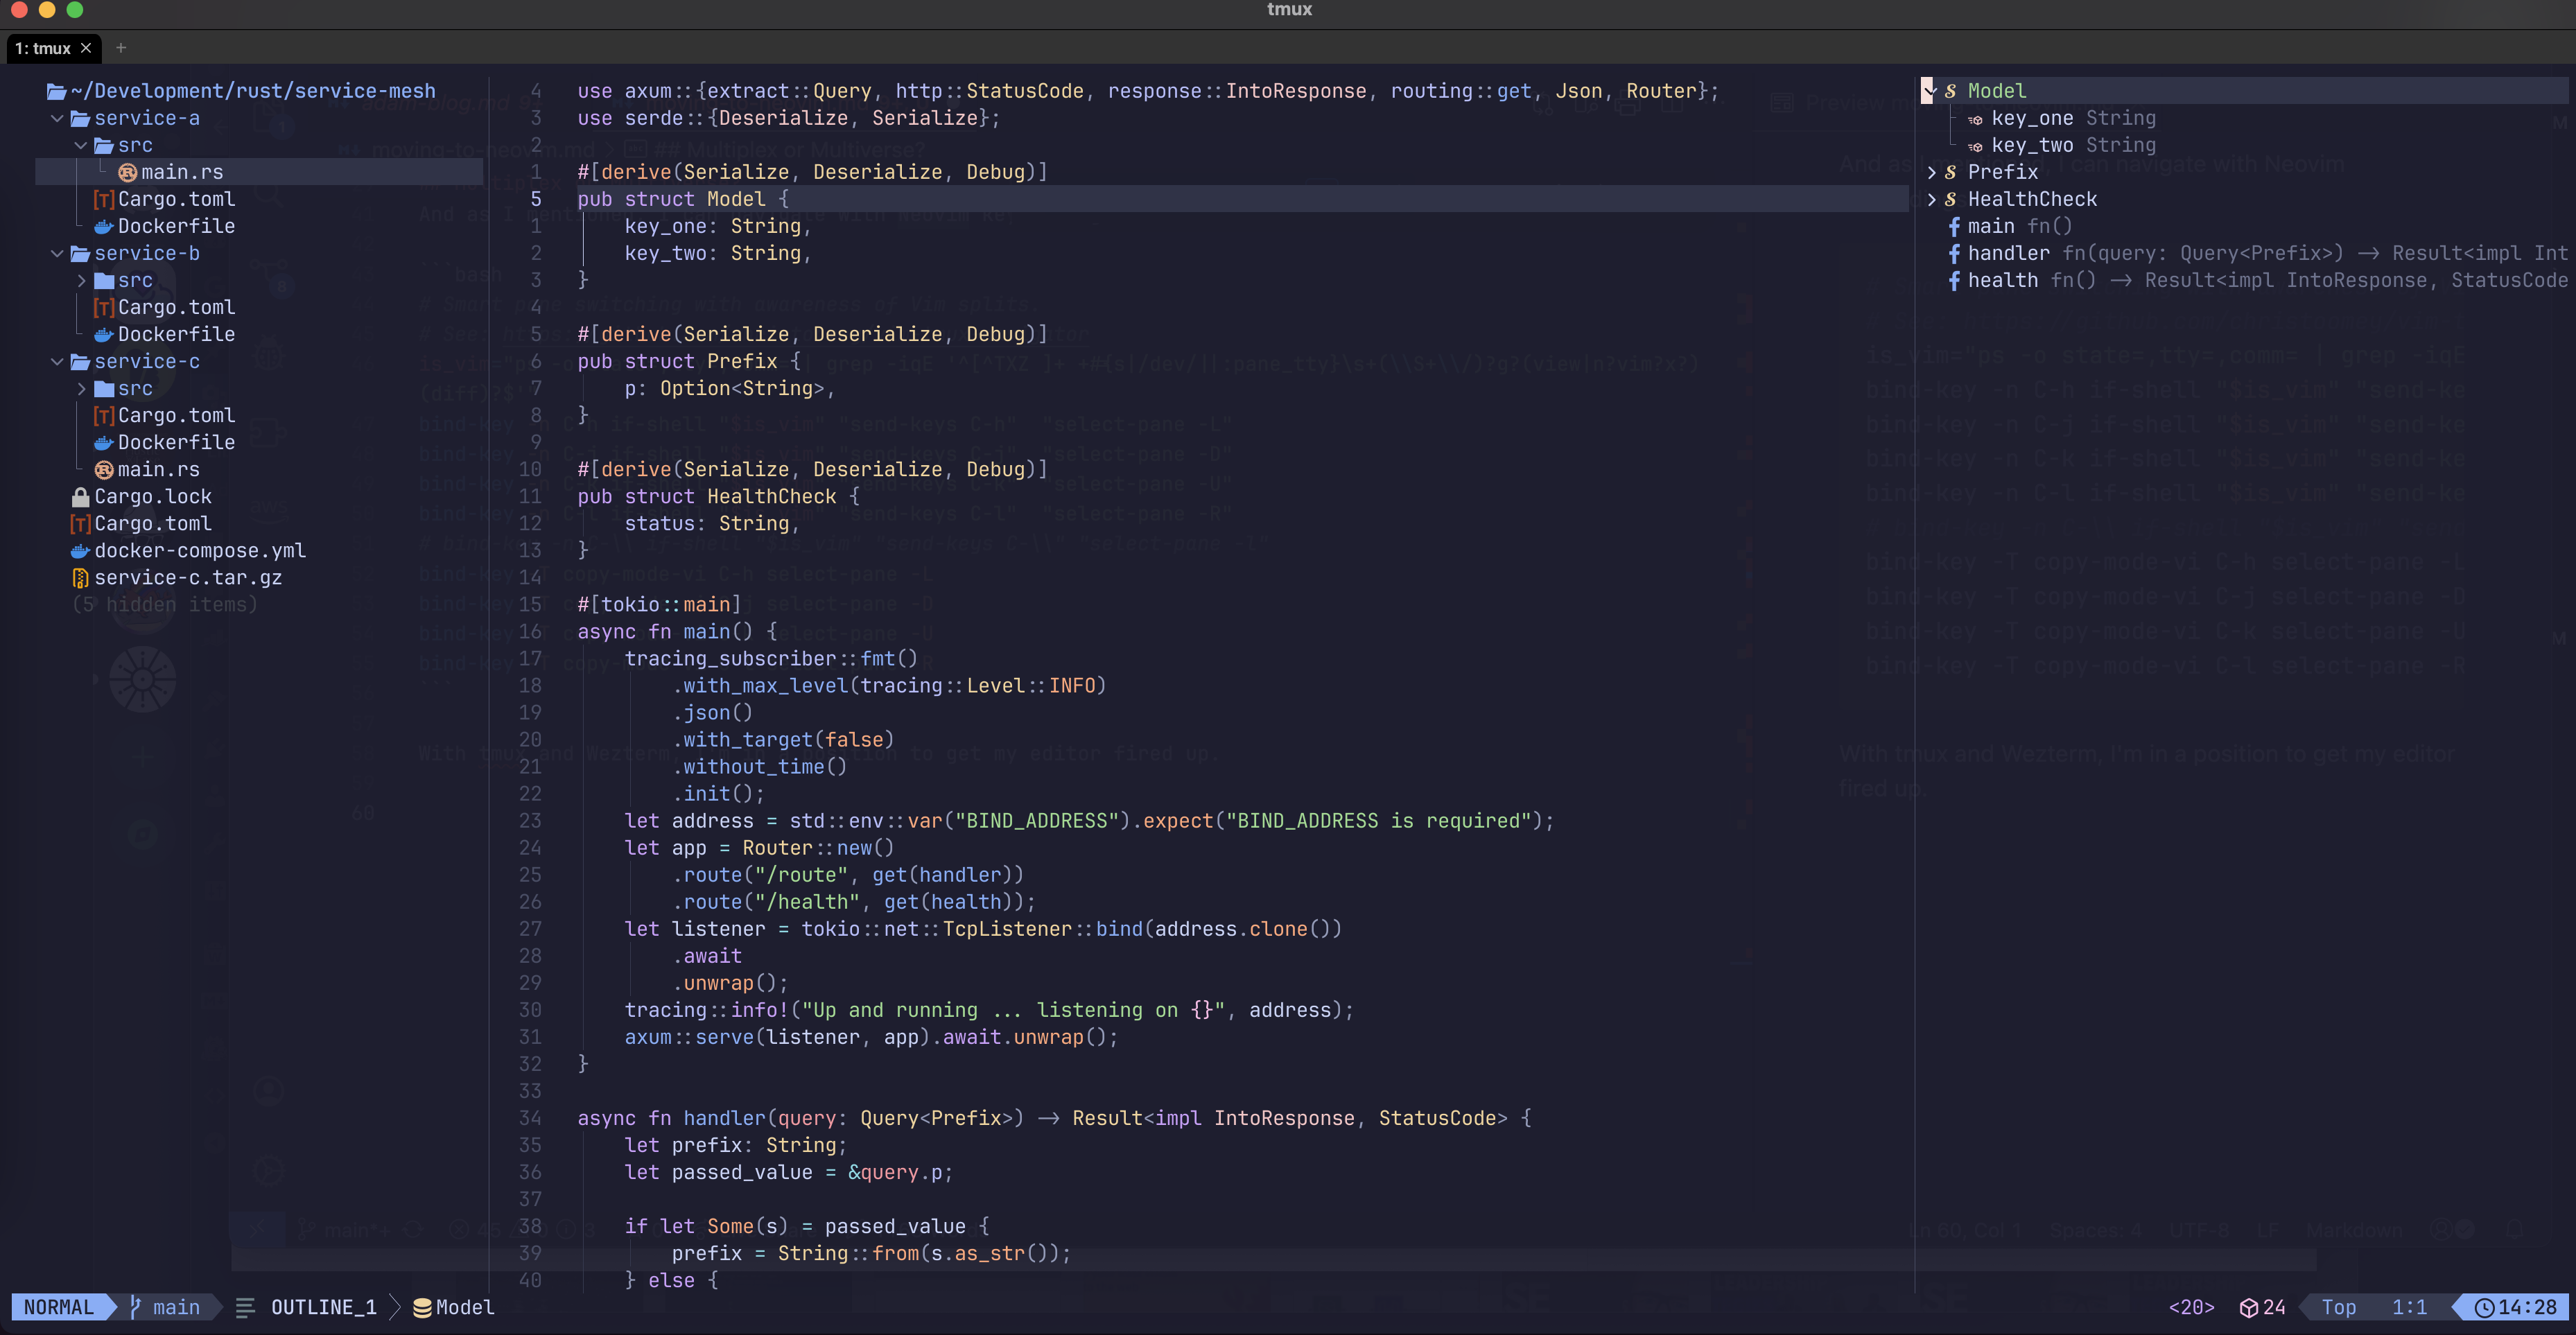
Task: Click the git branch icon in statusline
Action: pos(136,1307)
